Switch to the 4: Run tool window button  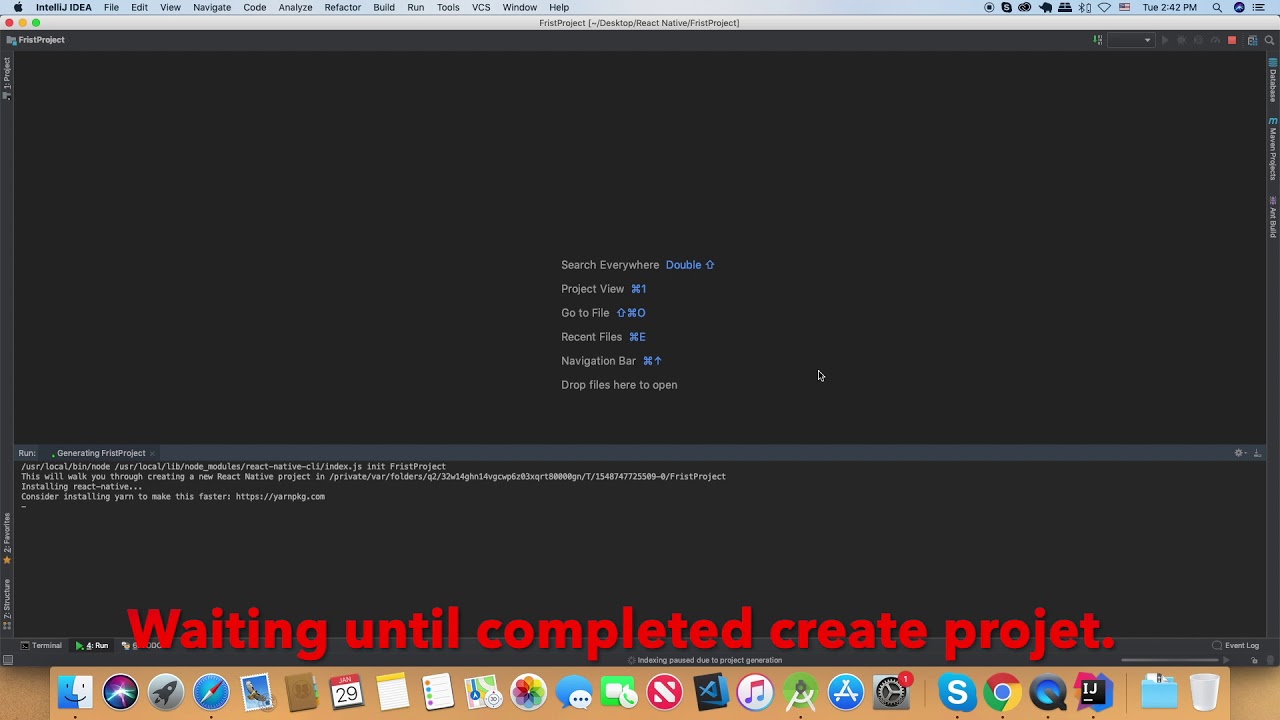pyautogui.click(x=92, y=646)
